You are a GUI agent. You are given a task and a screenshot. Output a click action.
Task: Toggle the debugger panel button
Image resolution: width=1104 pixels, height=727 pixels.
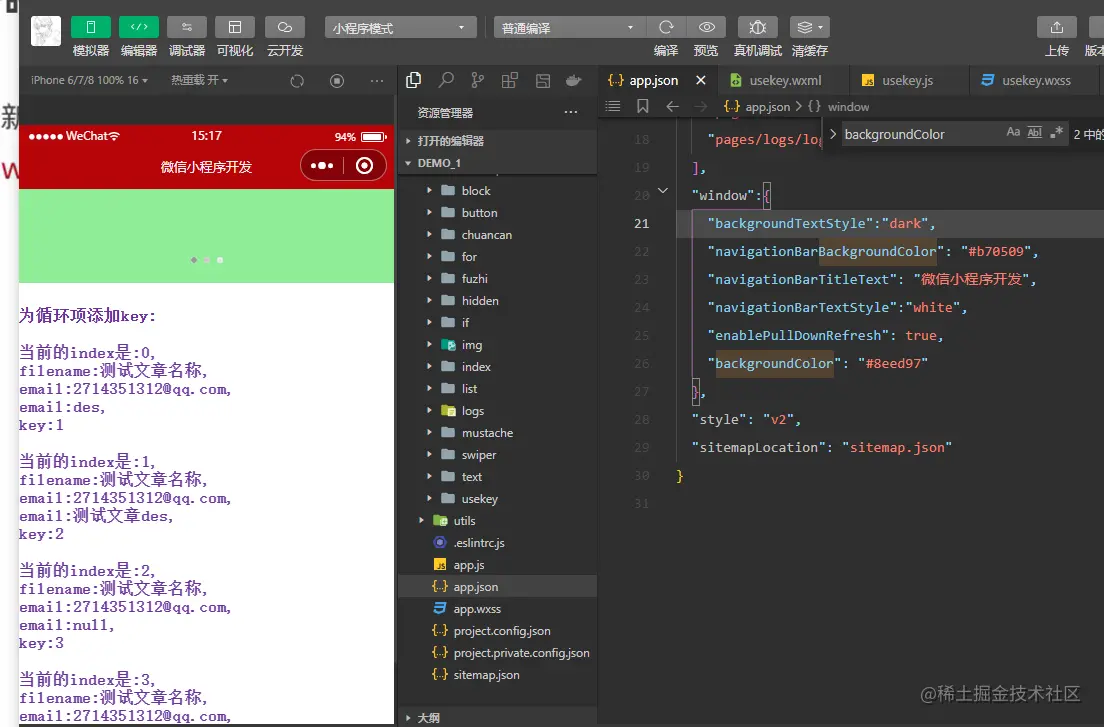[187, 27]
